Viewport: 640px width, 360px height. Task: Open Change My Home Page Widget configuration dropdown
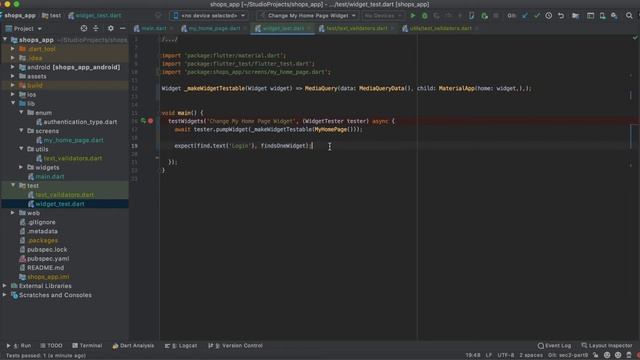point(308,16)
